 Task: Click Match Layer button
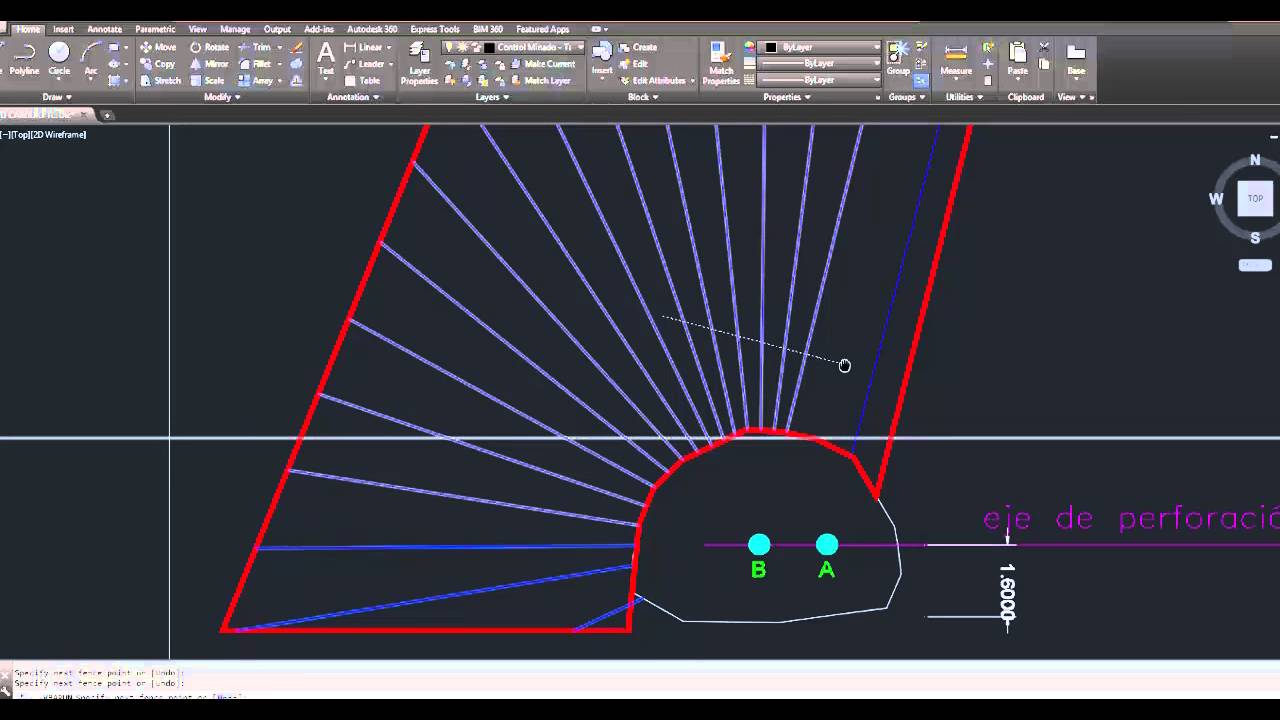coord(540,81)
